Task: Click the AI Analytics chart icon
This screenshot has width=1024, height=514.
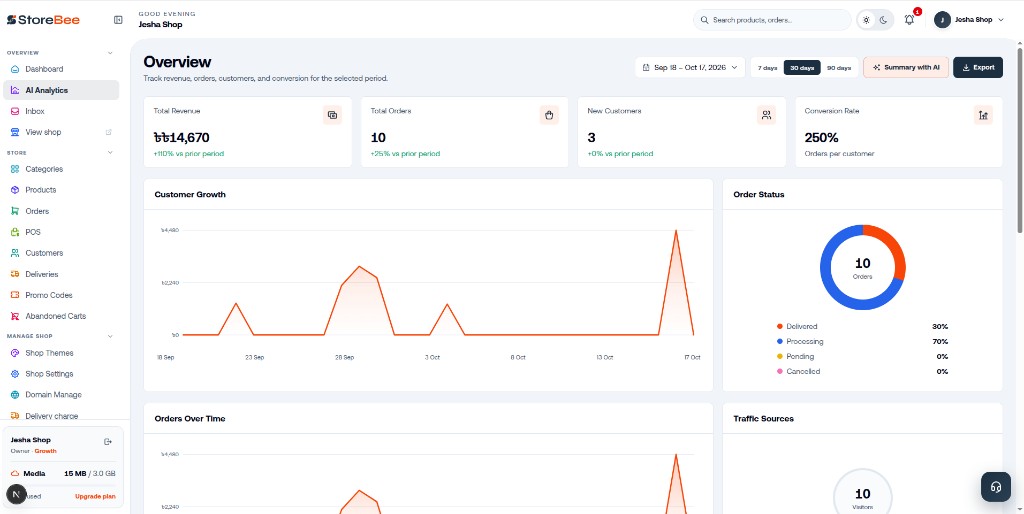Action: (x=15, y=90)
